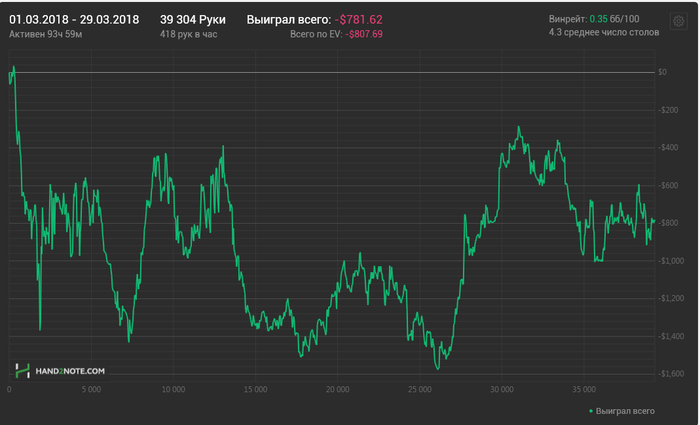Click the '418 рук в час' text
This screenshot has width=700, height=425.
pyautogui.click(x=188, y=34)
